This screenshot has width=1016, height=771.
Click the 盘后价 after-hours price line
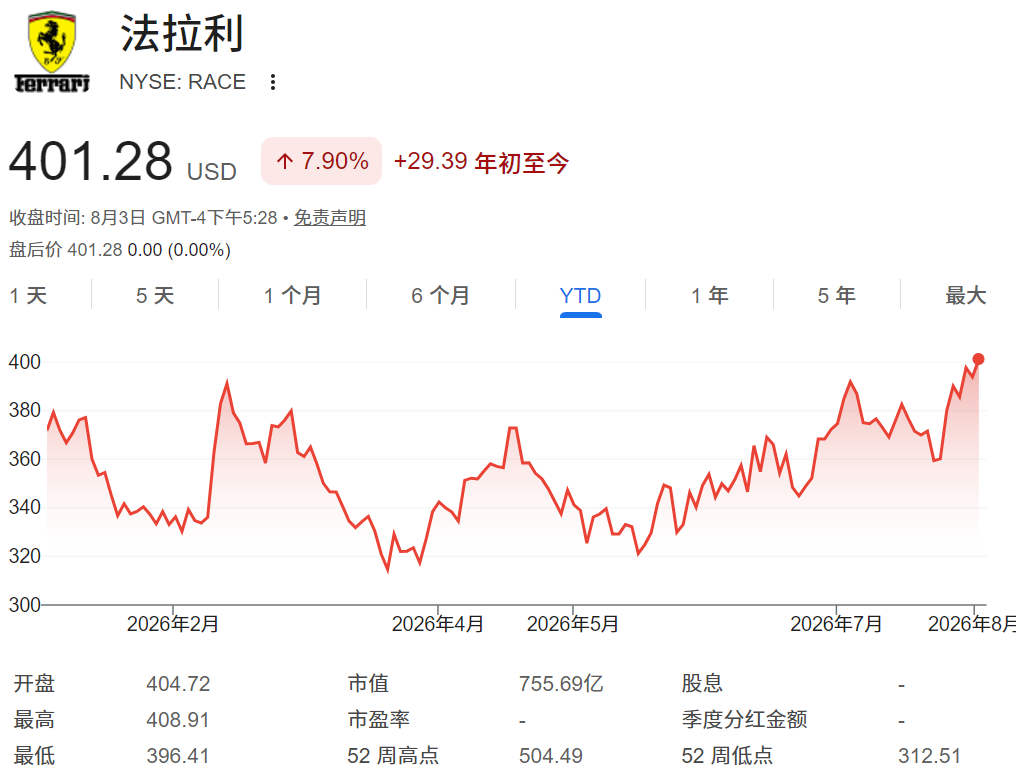click(x=120, y=250)
